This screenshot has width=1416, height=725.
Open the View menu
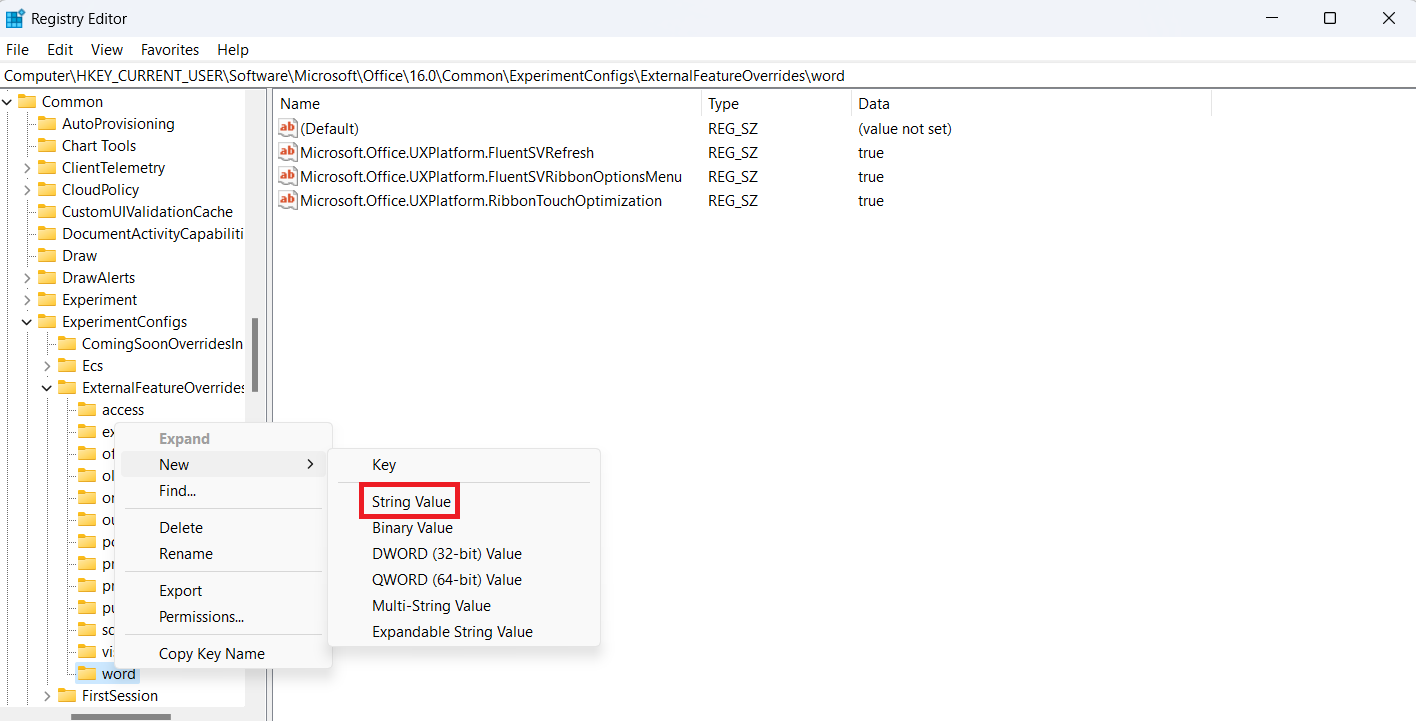(x=107, y=50)
